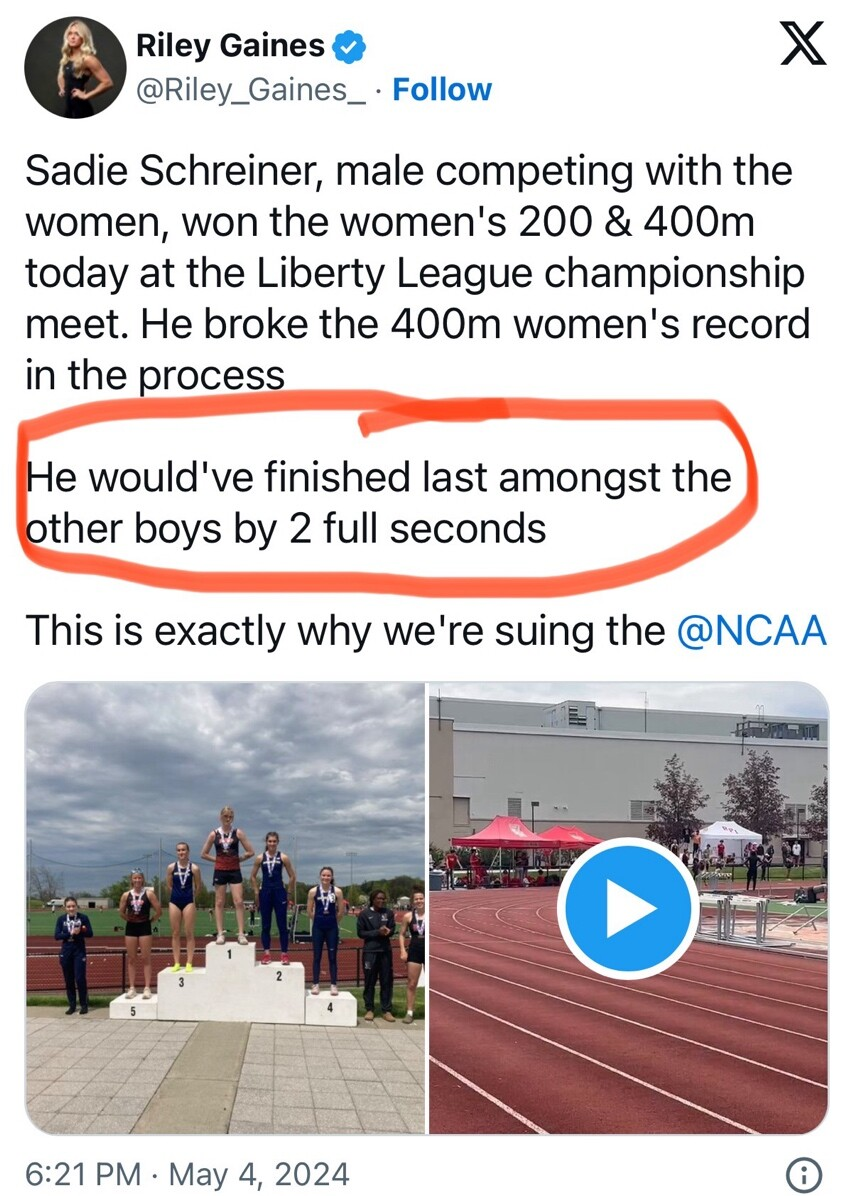859x1196 pixels.
Task: Open the @NCAA mention
Action: point(752,631)
